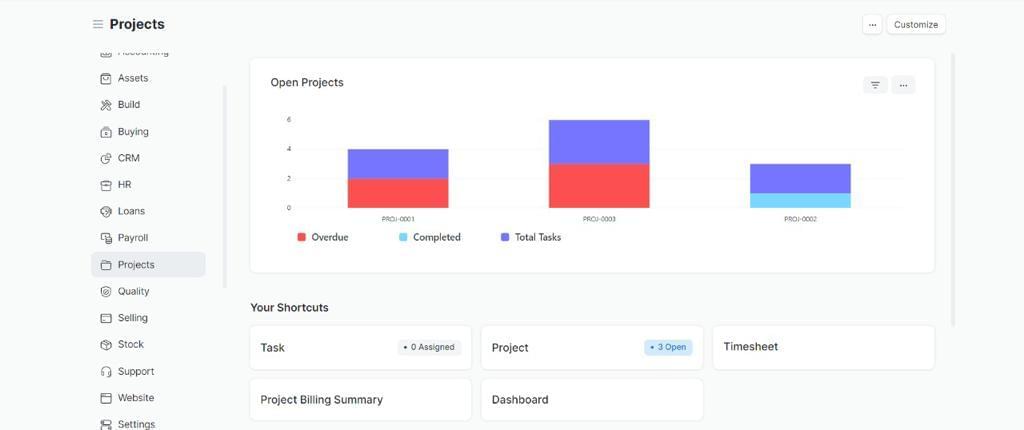The width and height of the screenshot is (1024, 430).
Task: Click the Stock box icon
Action: tap(106, 345)
